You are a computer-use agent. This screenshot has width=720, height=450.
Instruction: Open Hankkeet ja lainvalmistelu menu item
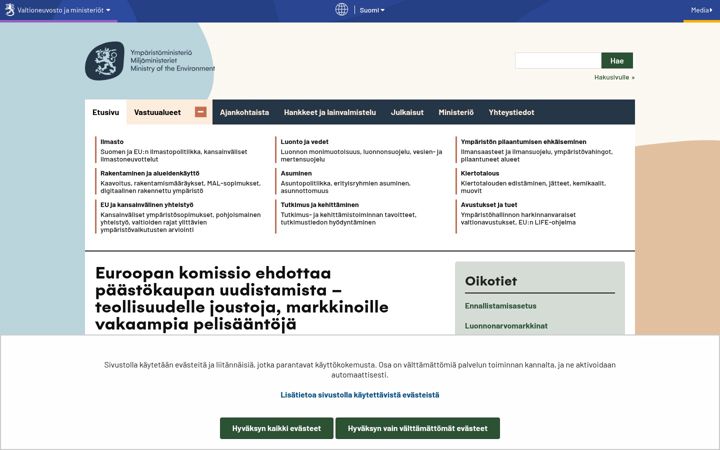pos(330,112)
